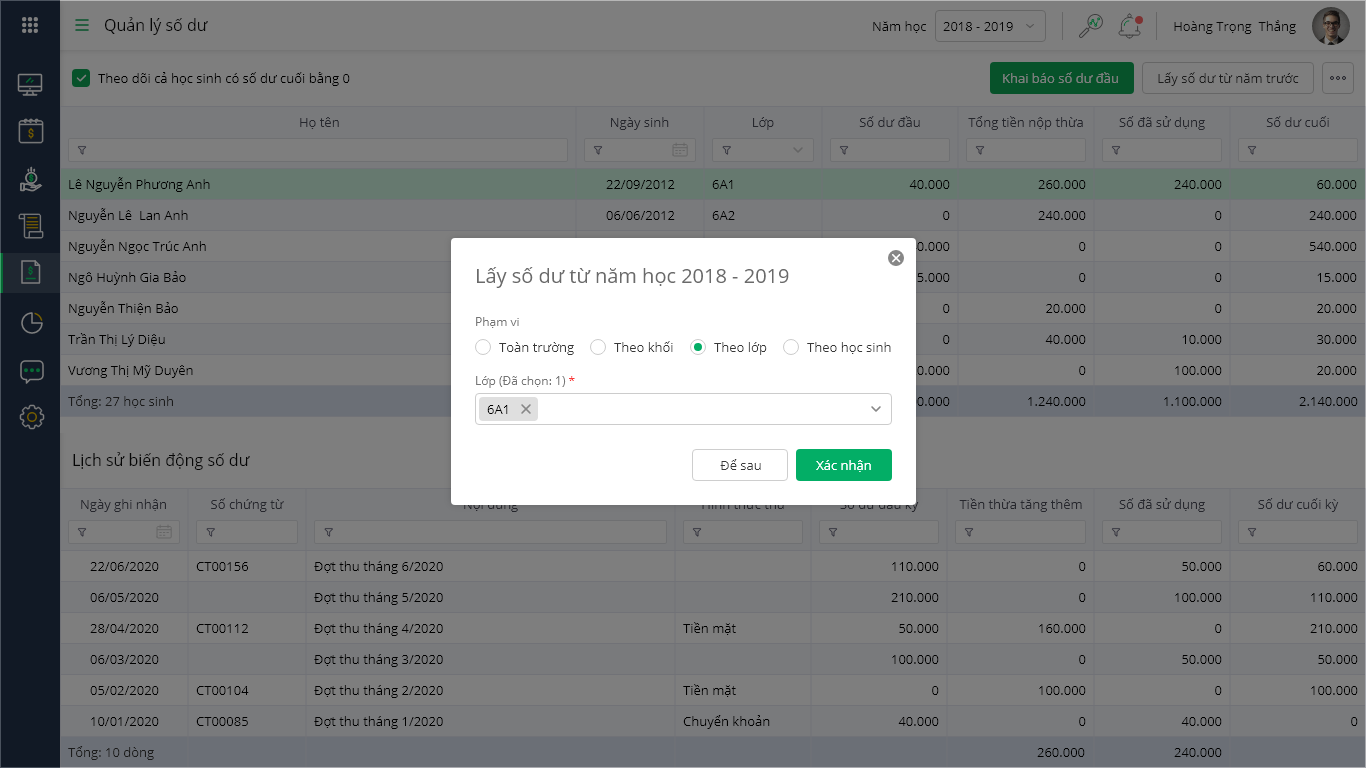
Task: Select the Theo khối radio option
Action: pyautogui.click(x=598, y=348)
